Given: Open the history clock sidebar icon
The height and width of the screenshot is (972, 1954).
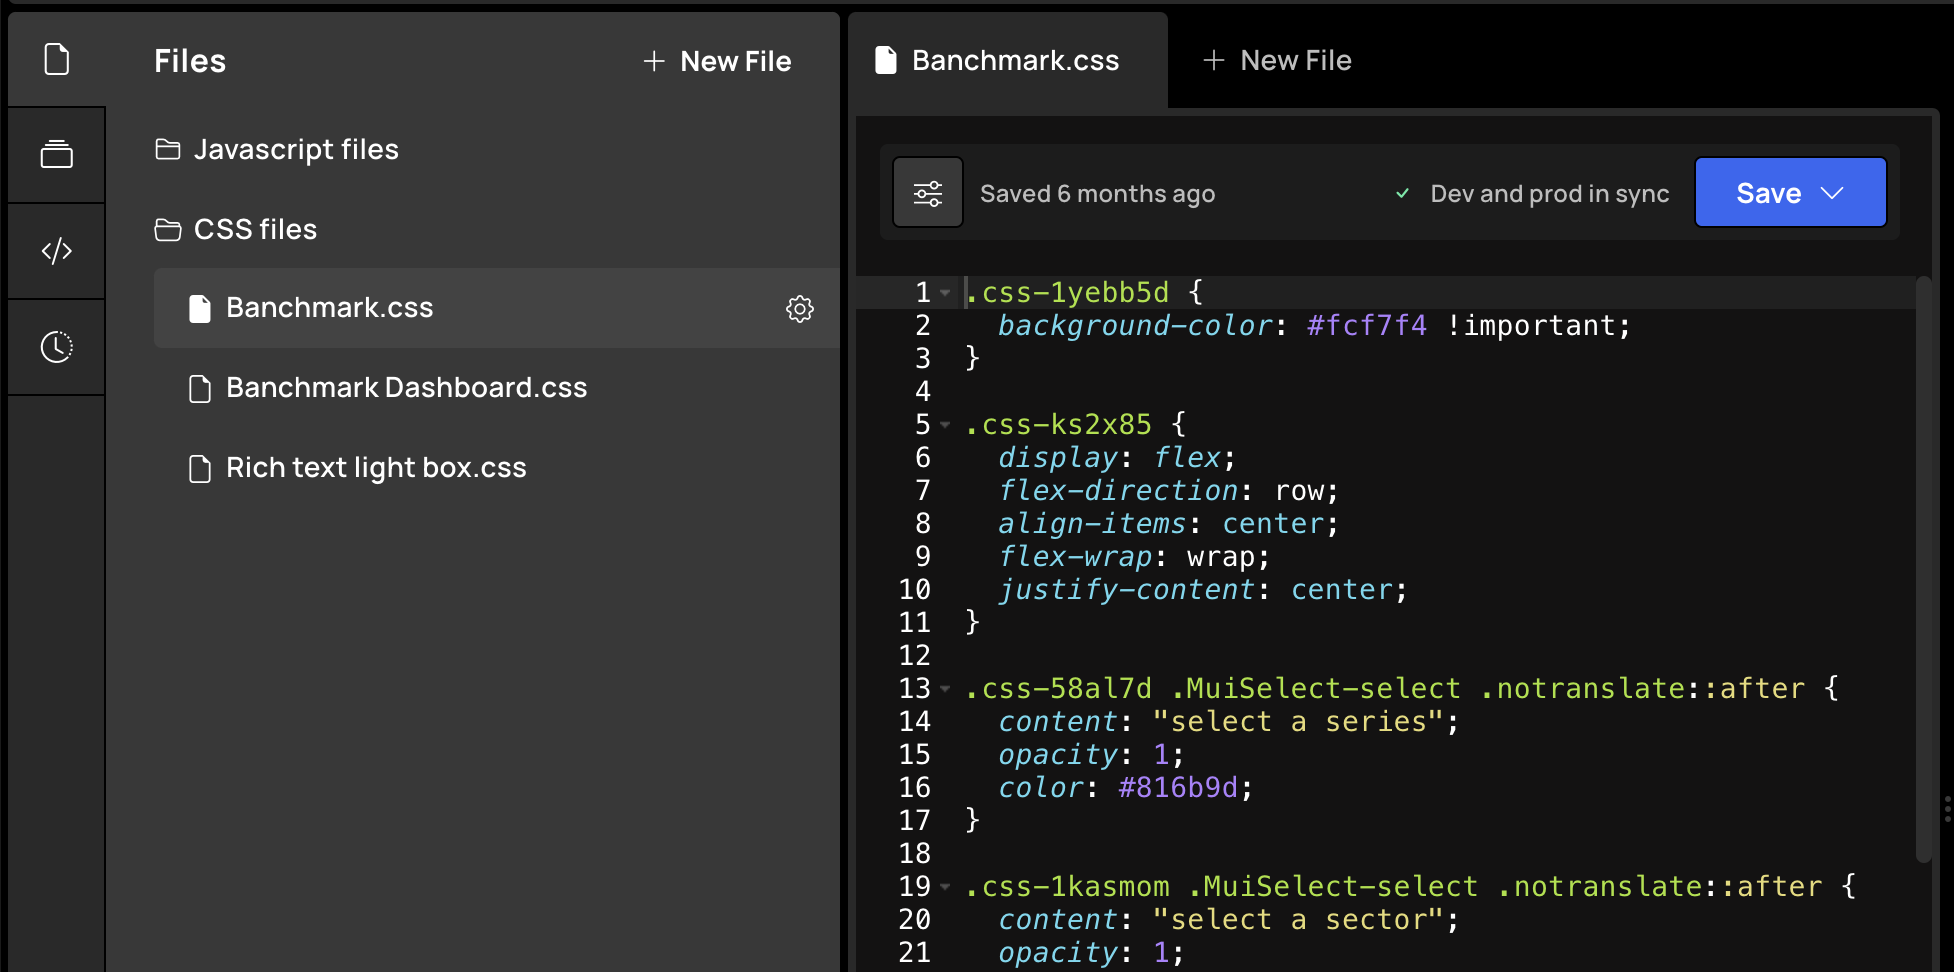Looking at the screenshot, I should [x=57, y=347].
